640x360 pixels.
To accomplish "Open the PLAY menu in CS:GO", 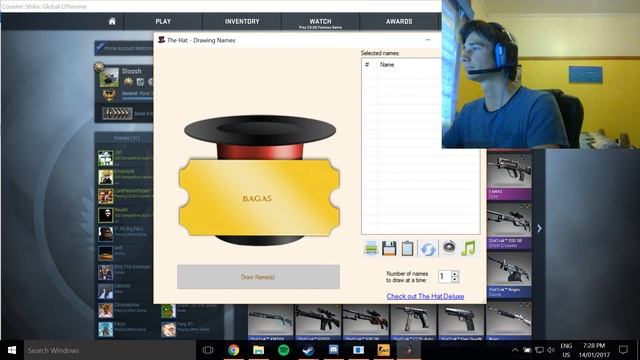I will click(x=163, y=21).
